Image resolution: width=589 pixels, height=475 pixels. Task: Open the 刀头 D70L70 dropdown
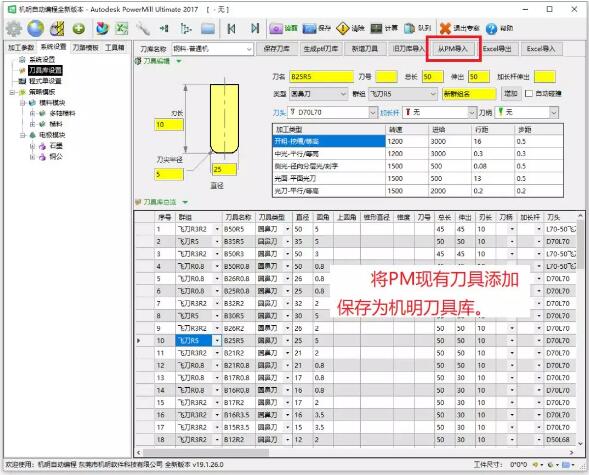click(x=332, y=112)
